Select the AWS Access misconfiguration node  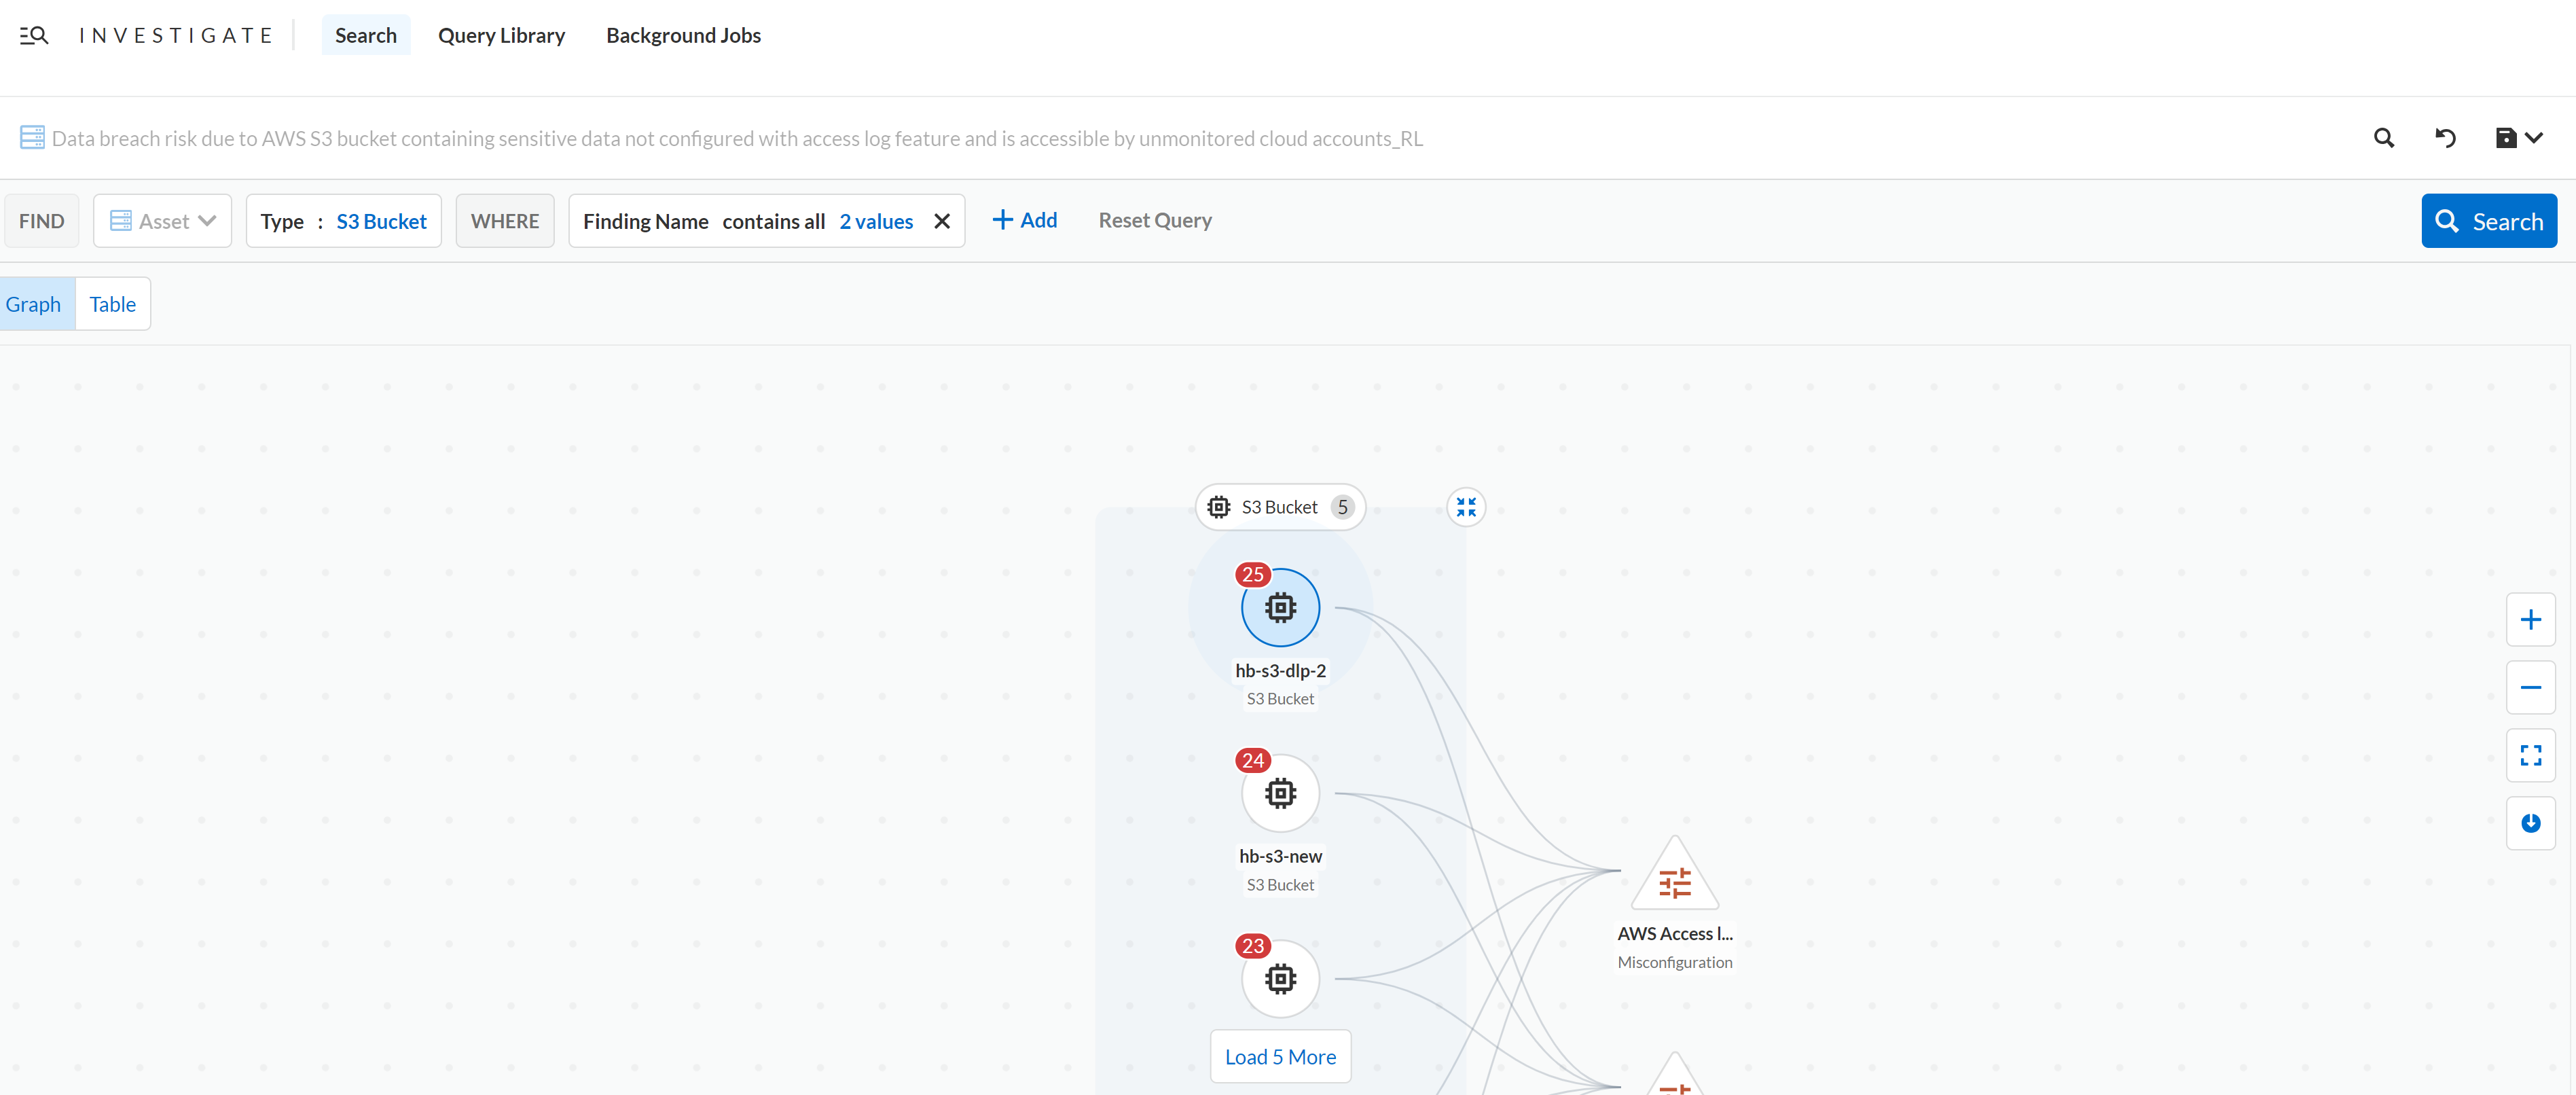pos(1674,876)
